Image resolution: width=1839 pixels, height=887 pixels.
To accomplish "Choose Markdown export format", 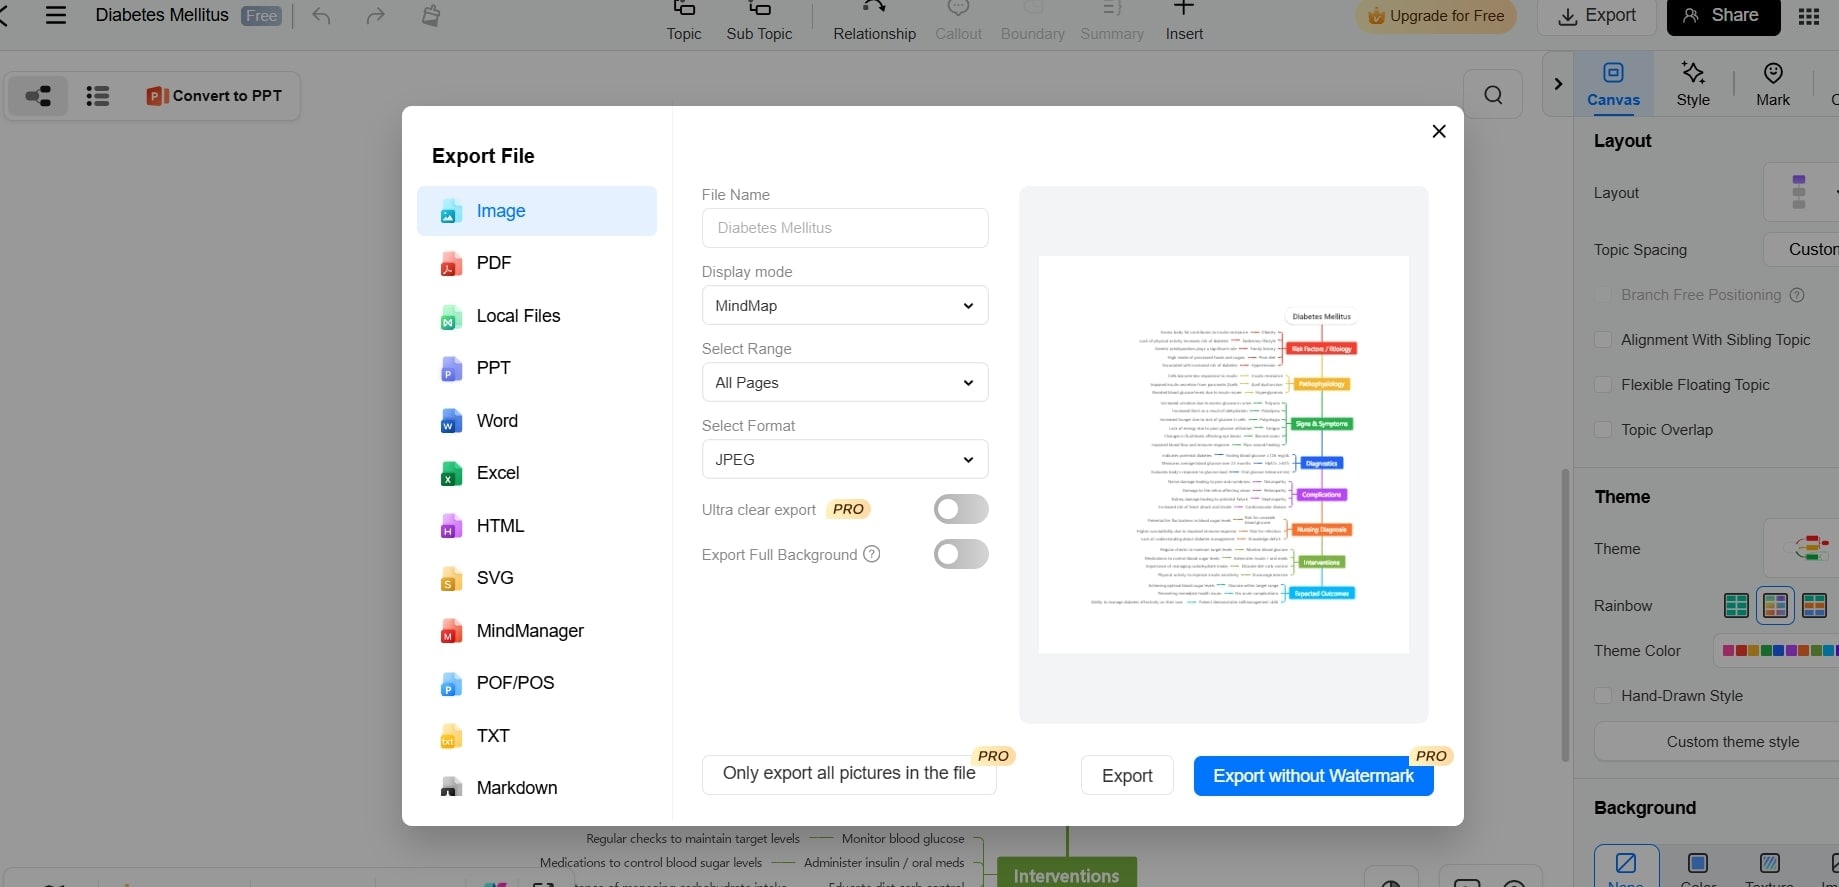I will [537, 788].
